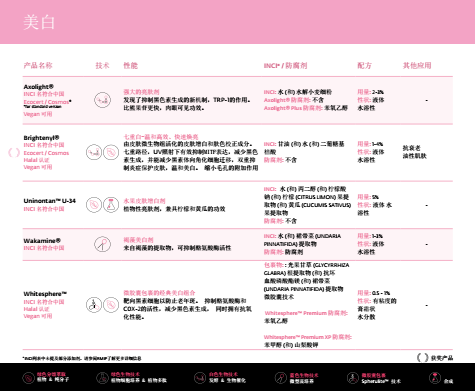Click the microcapsule icon in Whitesphere row

pos(94,305)
